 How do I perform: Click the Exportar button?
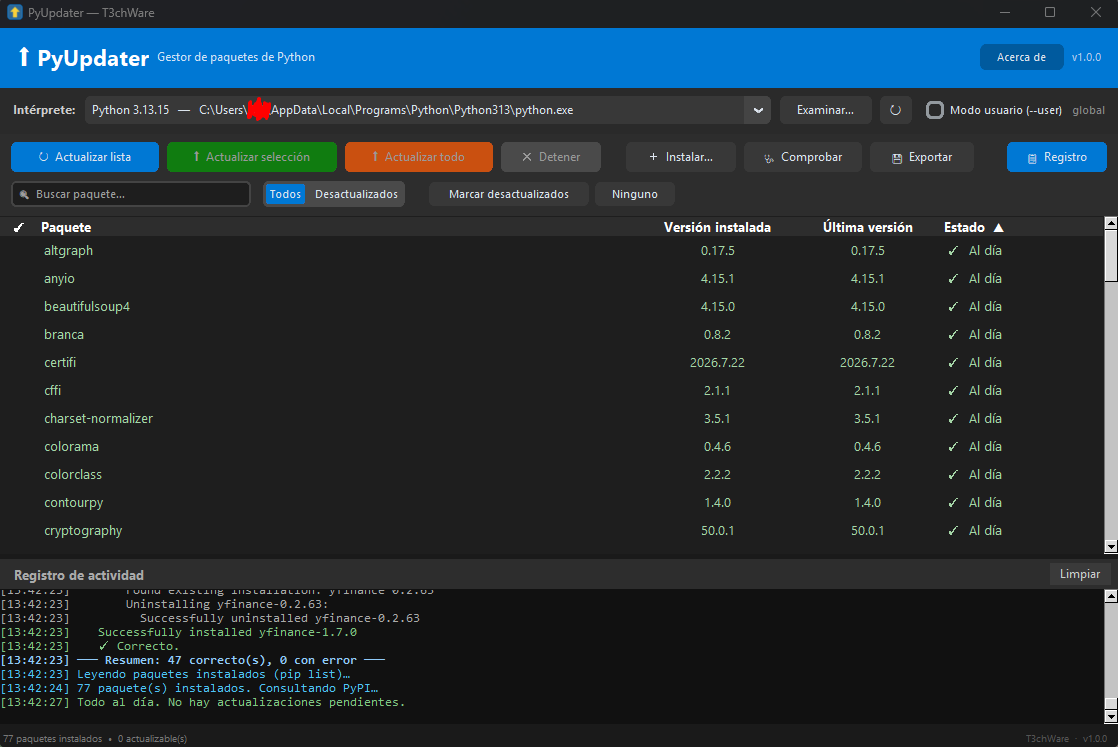921,157
